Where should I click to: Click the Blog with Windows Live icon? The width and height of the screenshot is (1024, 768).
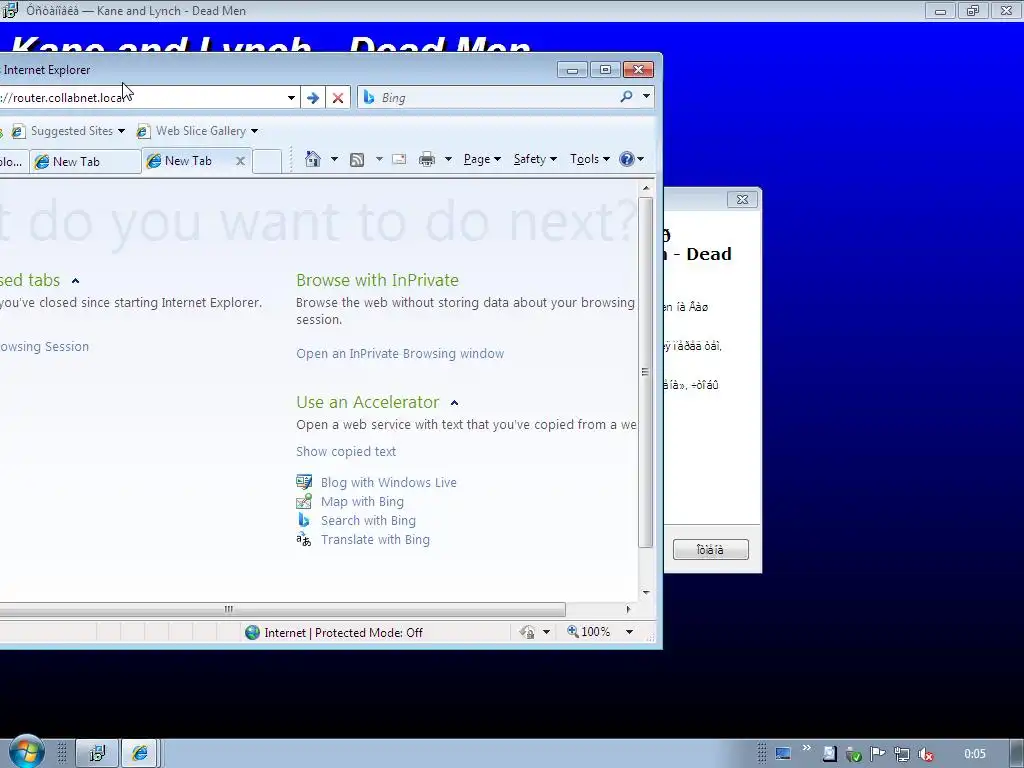304,482
